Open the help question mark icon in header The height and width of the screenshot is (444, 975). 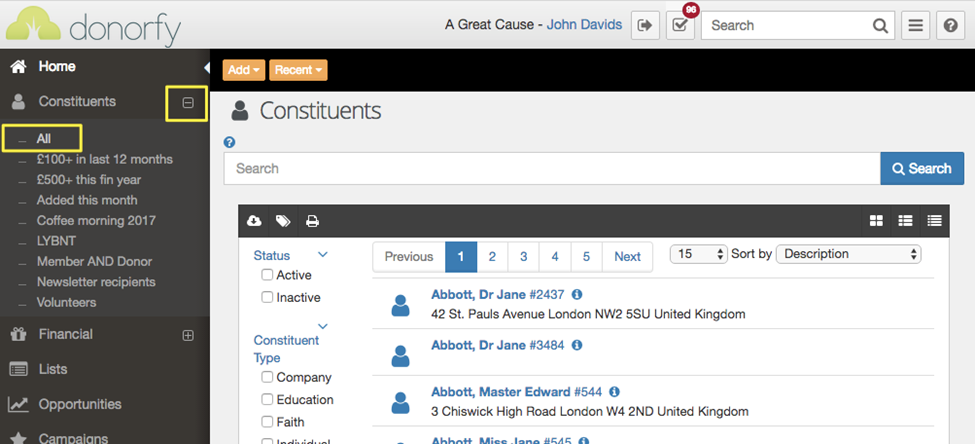pos(950,26)
